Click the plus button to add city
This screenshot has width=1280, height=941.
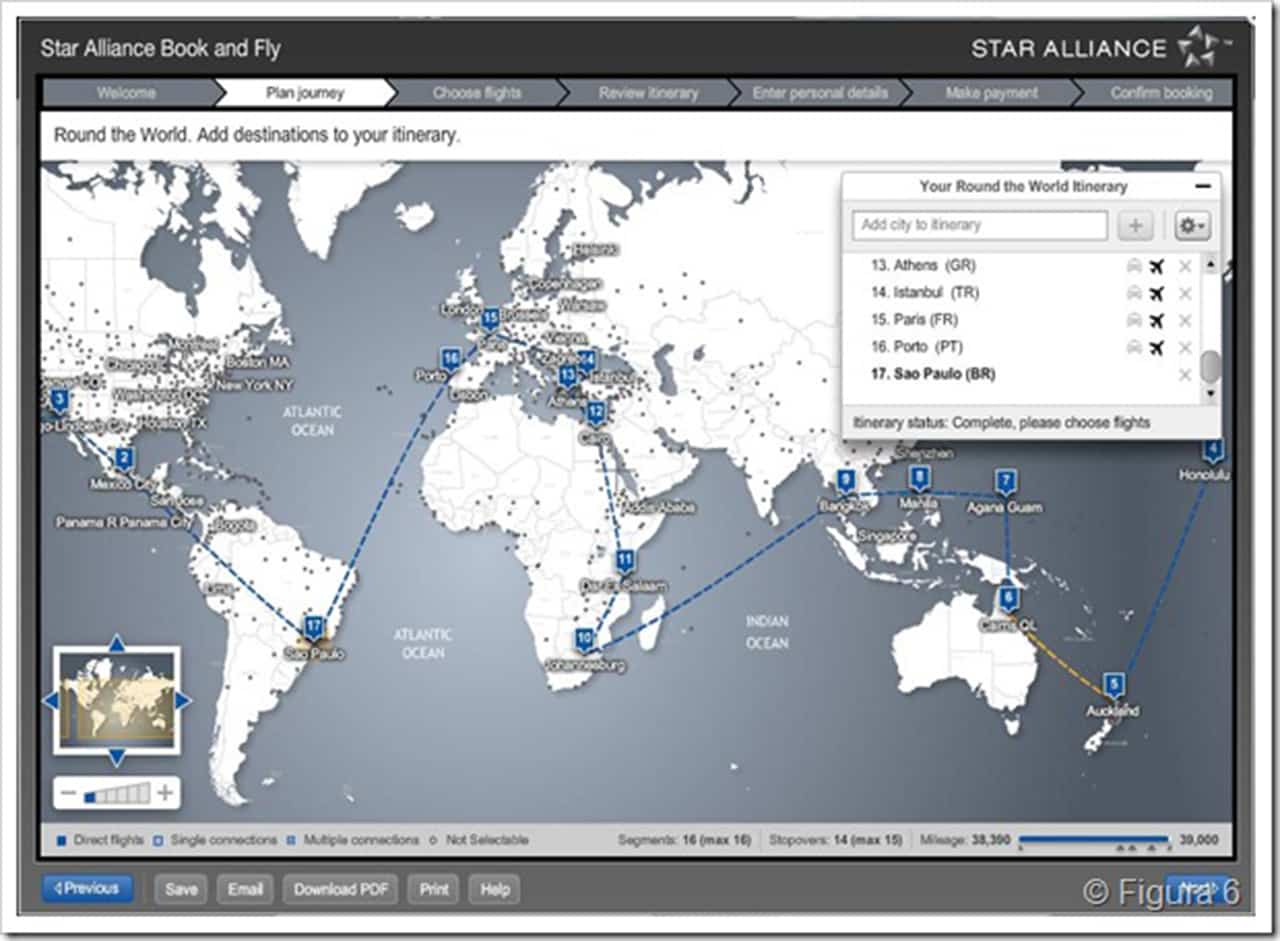pyautogui.click(x=1135, y=226)
